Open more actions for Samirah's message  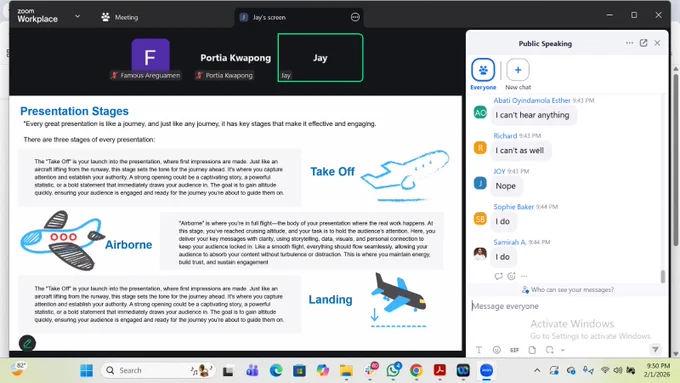tap(524, 276)
